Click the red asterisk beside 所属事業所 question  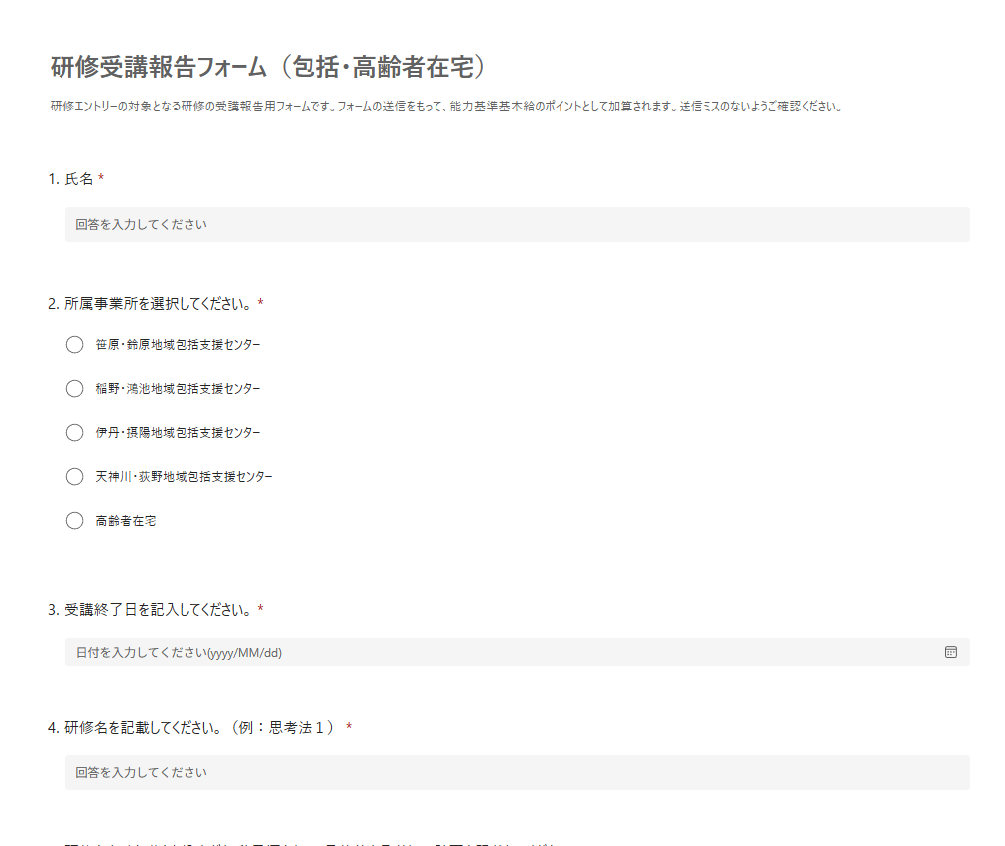click(x=261, y=303)
